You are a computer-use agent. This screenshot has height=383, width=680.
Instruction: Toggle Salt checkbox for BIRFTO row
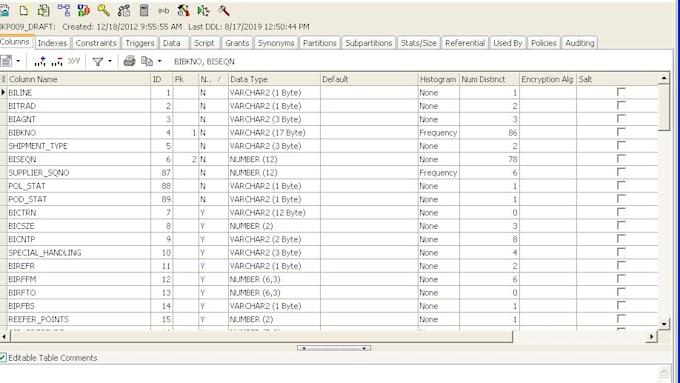(x=621, y=292)
